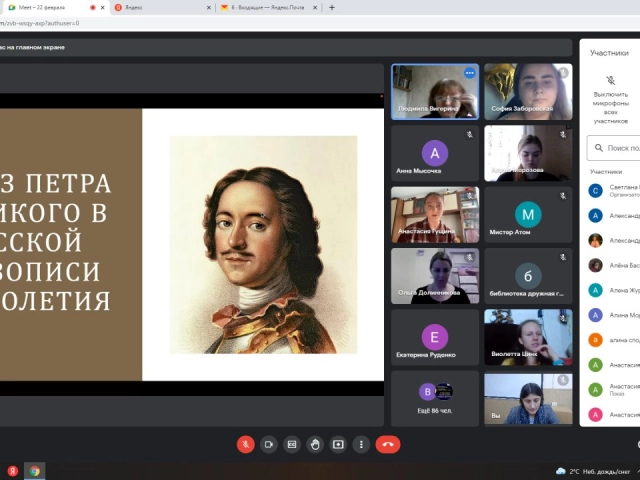Click the participant search field
Image resolution: width=640 pixels, height=480 pixels.
(613, 148)
